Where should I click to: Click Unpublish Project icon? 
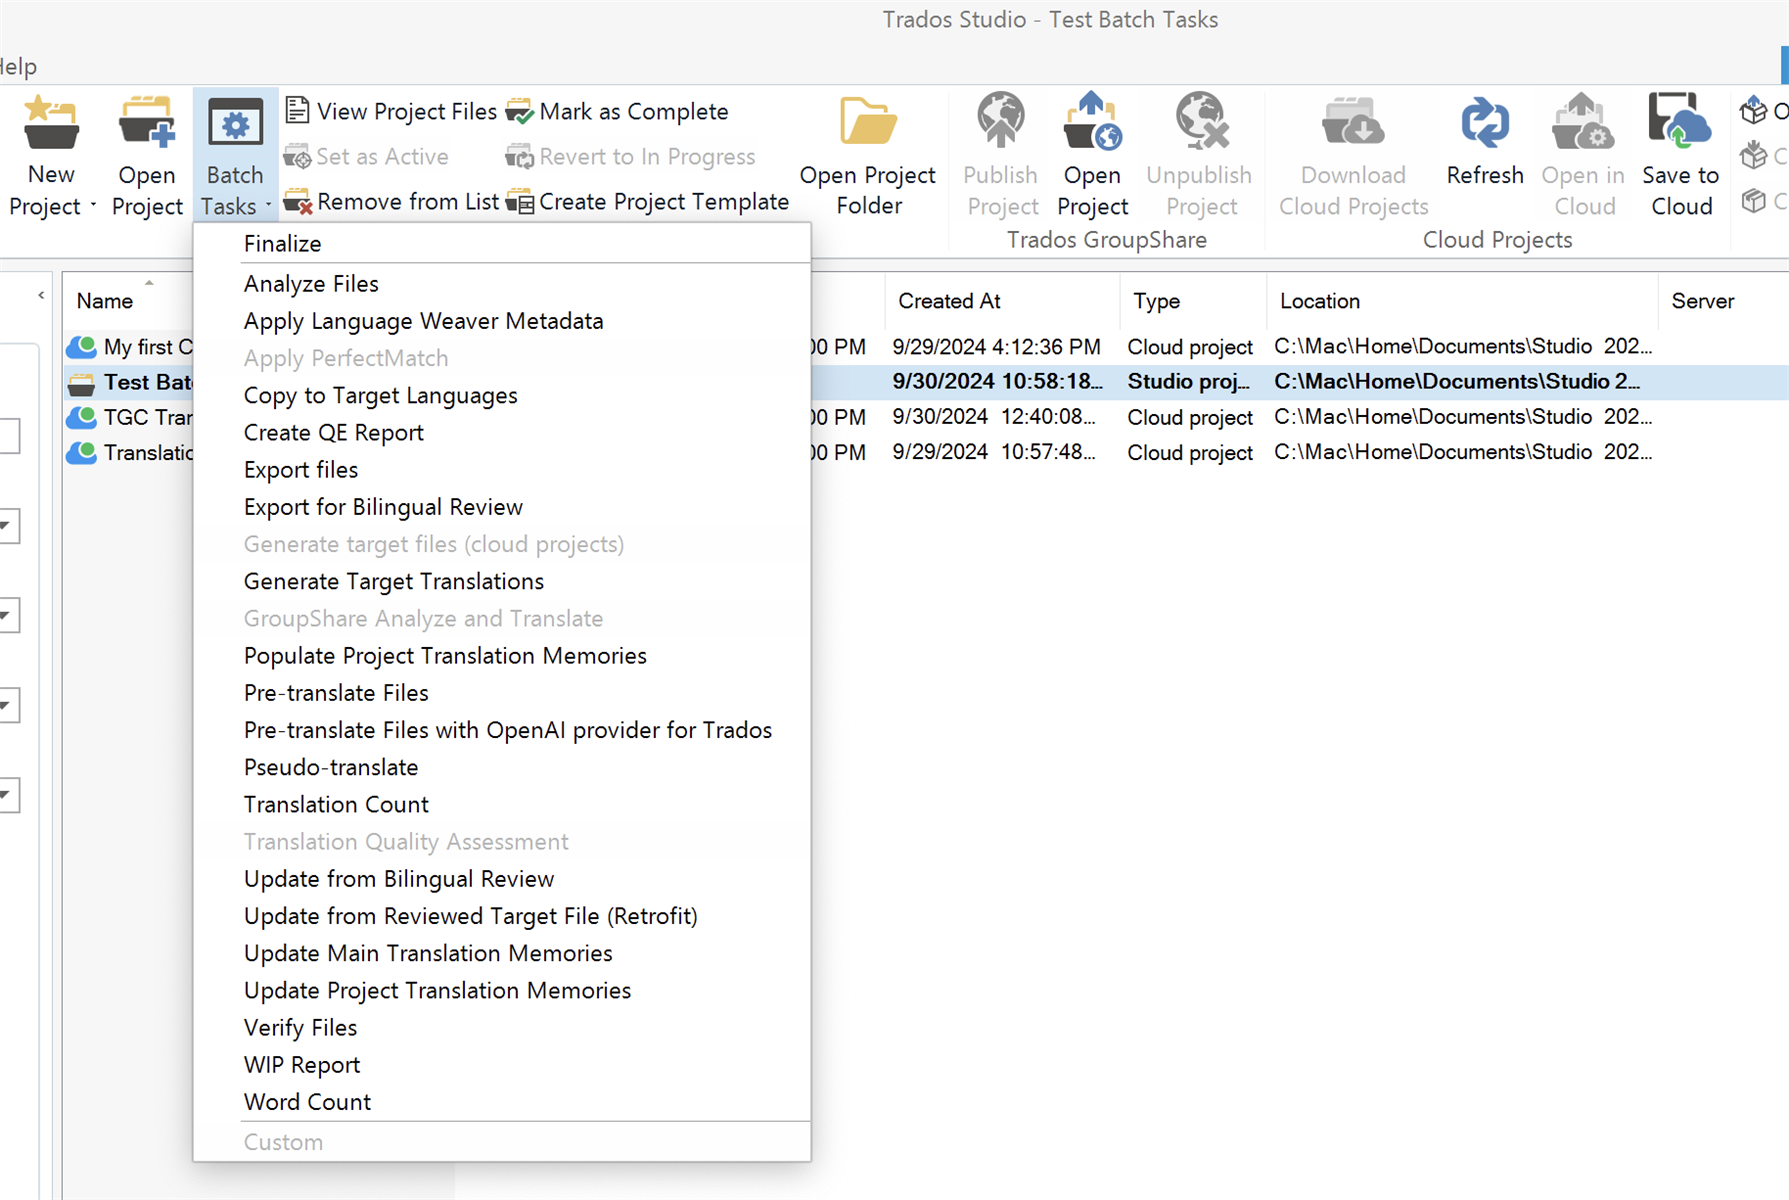tap(1200, 121)
